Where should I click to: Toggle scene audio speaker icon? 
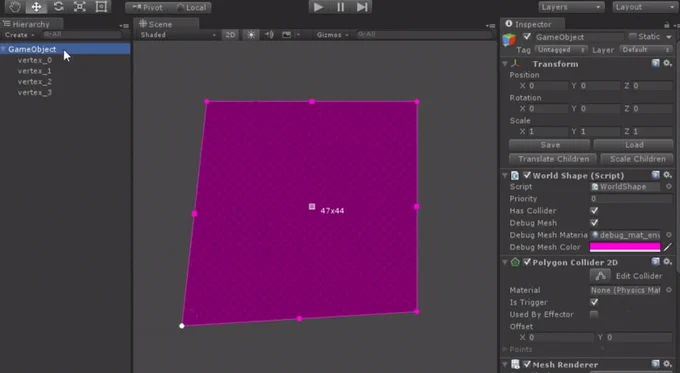coord(269,35)
